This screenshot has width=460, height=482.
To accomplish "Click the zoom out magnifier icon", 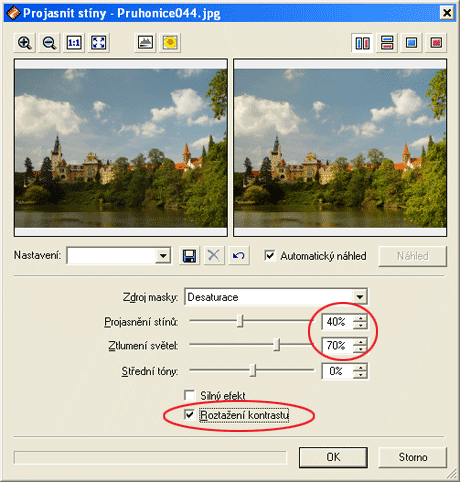I will coord(49,43).
